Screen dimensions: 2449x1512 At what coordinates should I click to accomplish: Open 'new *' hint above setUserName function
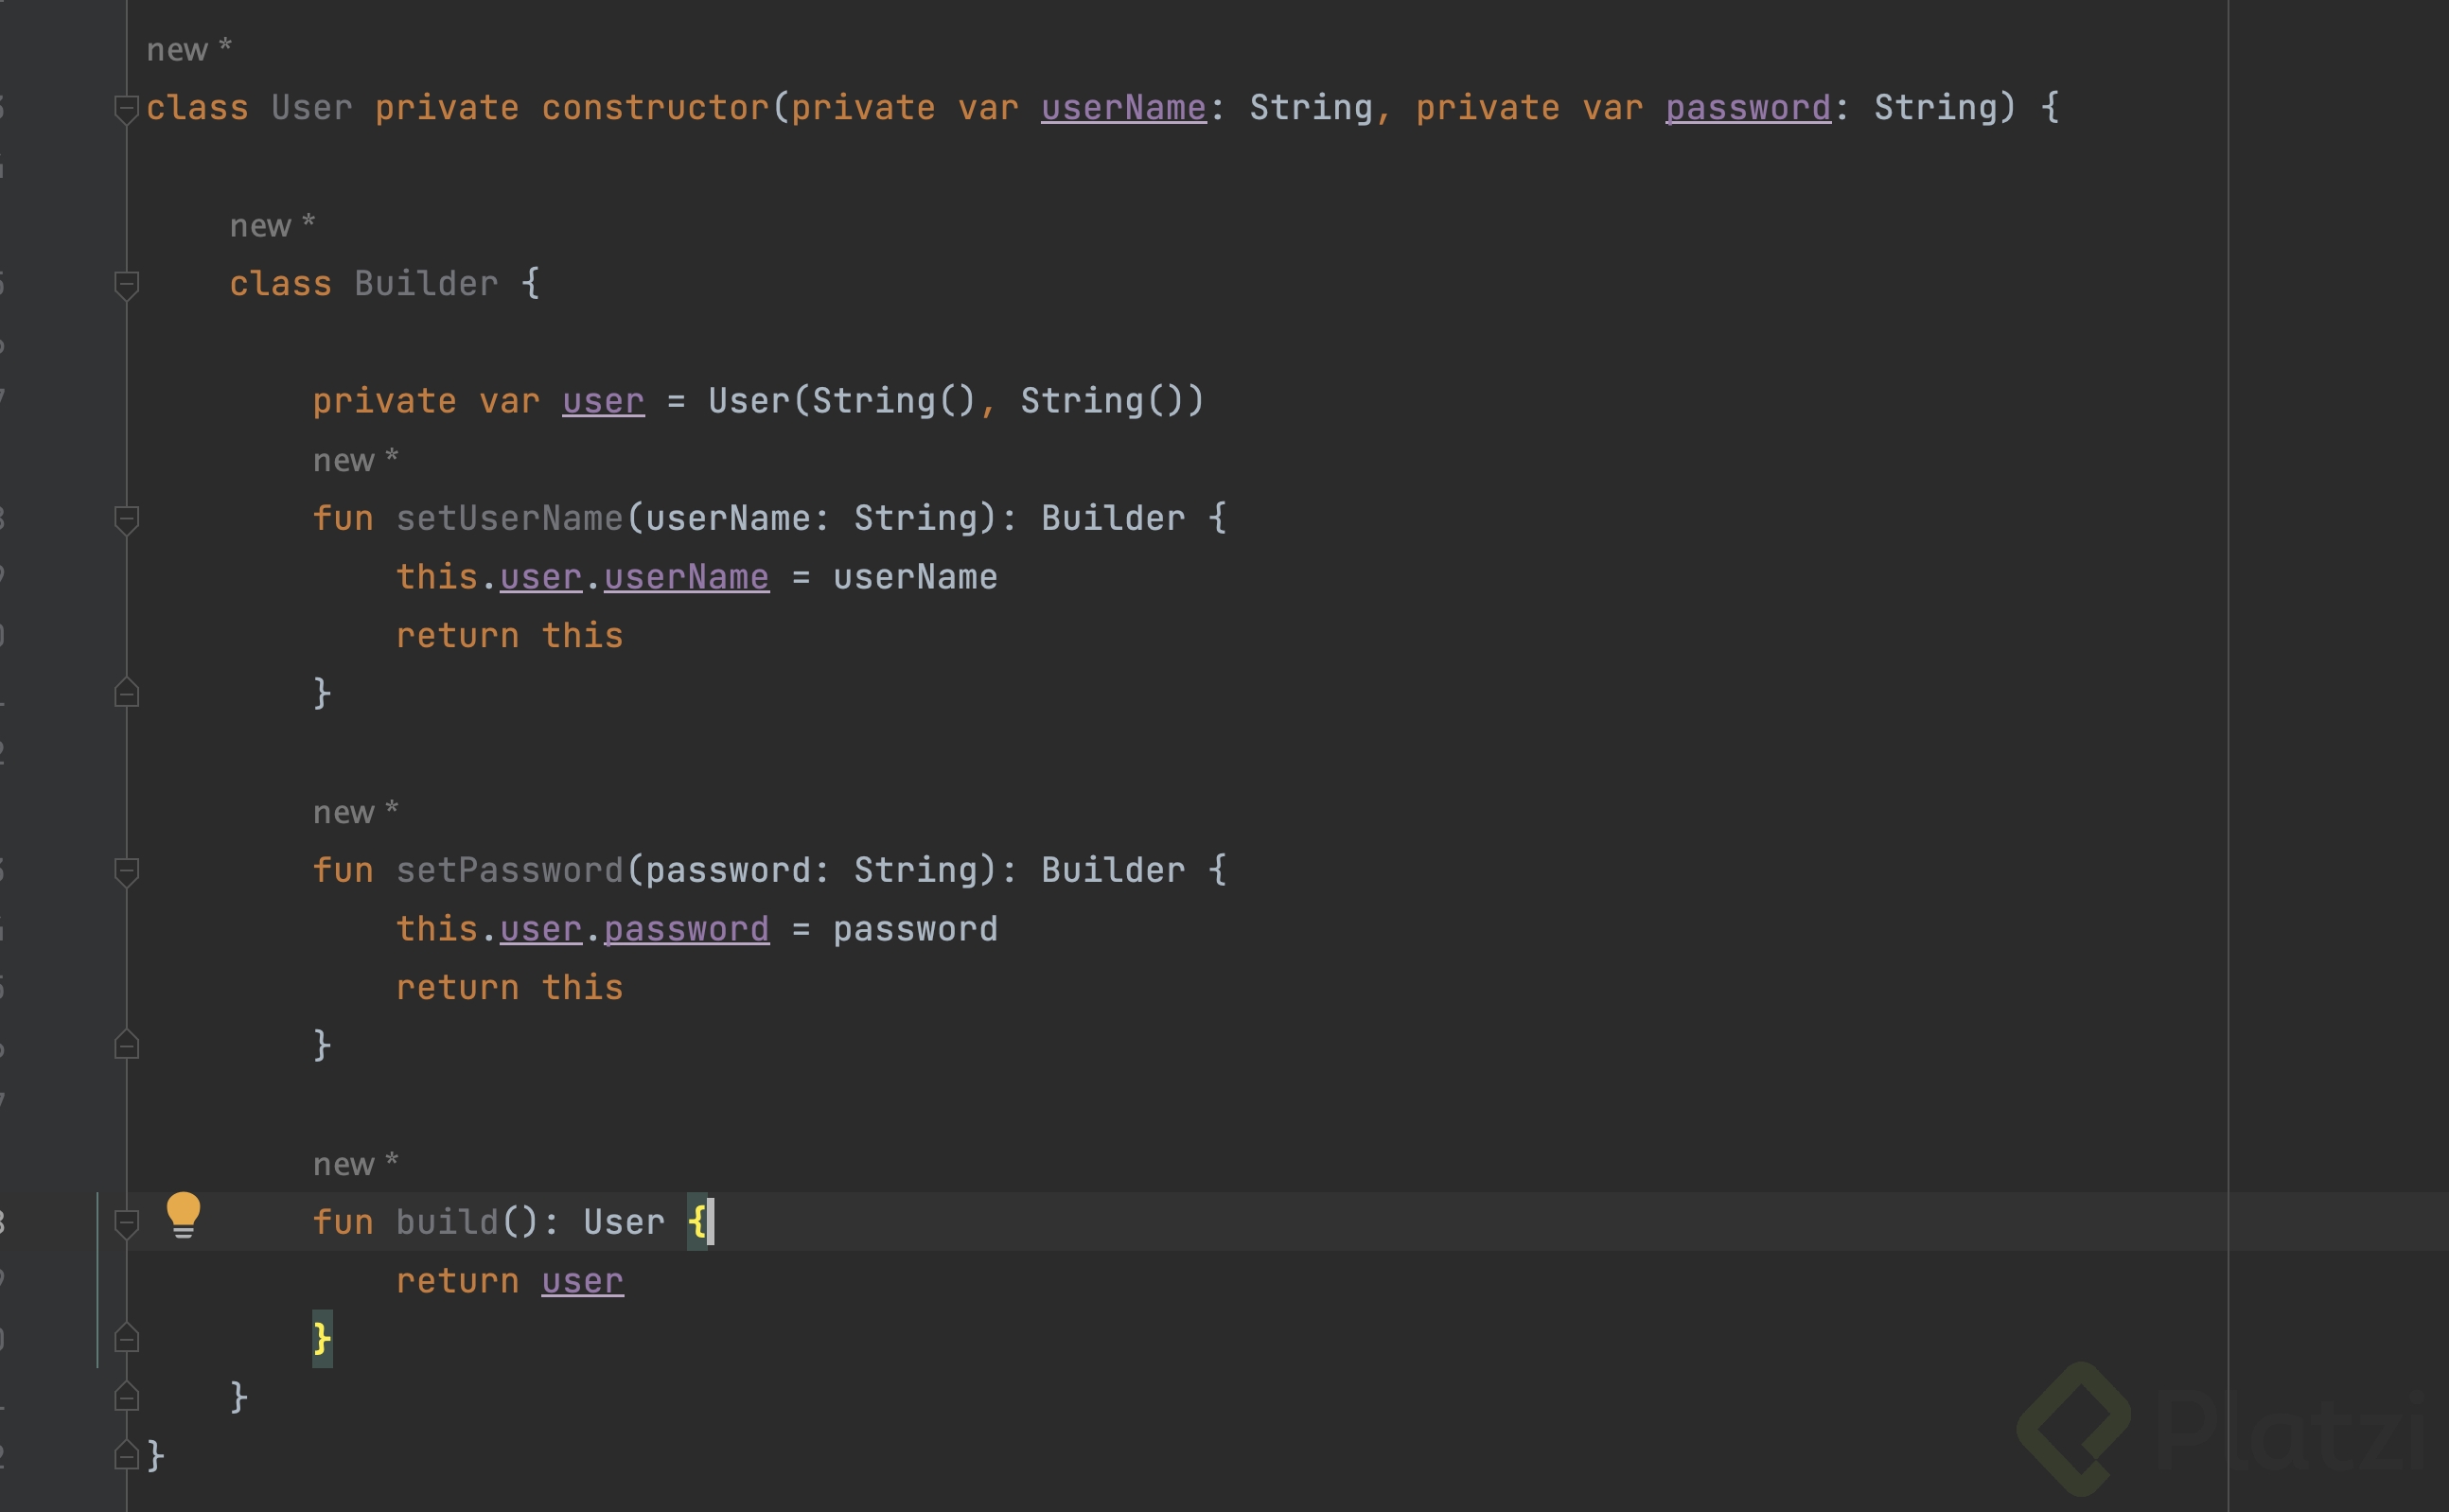tap(354, 460)
